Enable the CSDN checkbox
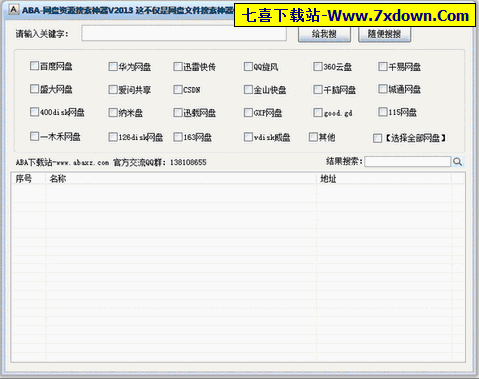Screen dimensions: 479x379 178,89
